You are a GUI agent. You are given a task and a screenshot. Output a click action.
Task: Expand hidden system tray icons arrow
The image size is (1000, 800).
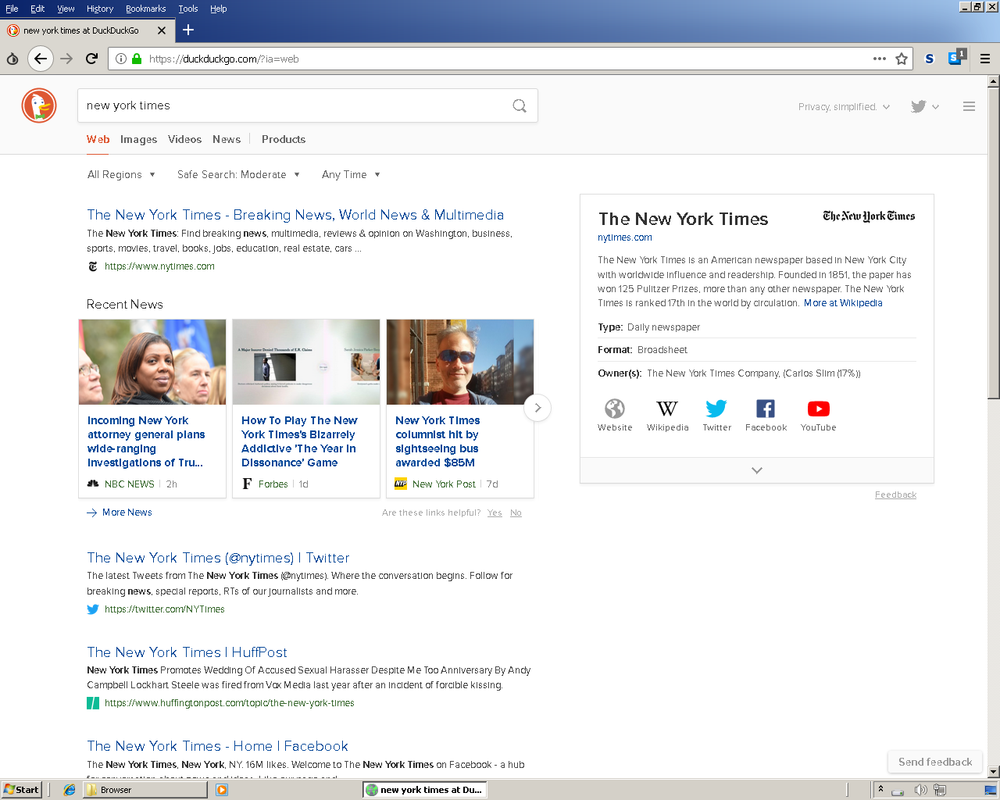(x=881, y=789)
